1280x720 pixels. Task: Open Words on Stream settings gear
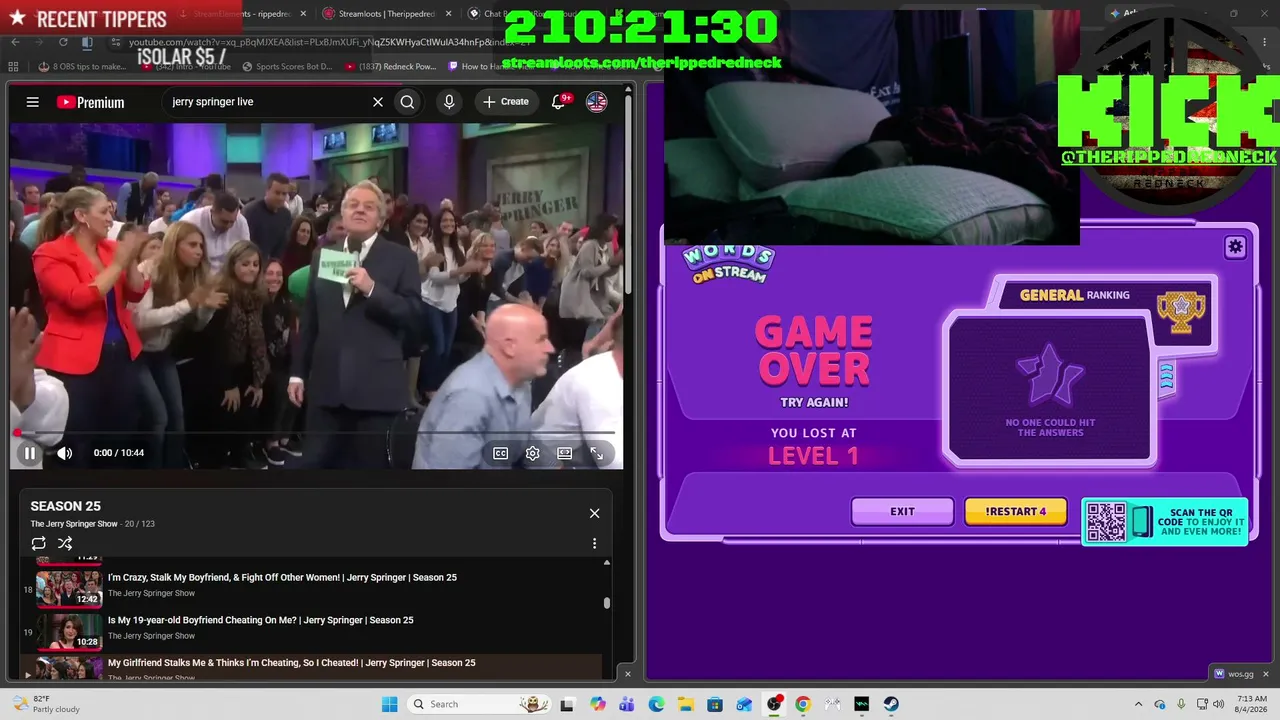tap(1236, 247)
